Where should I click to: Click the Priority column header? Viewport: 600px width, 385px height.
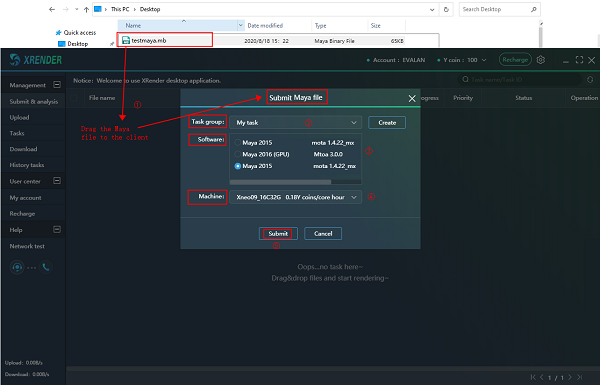(463, 98)
